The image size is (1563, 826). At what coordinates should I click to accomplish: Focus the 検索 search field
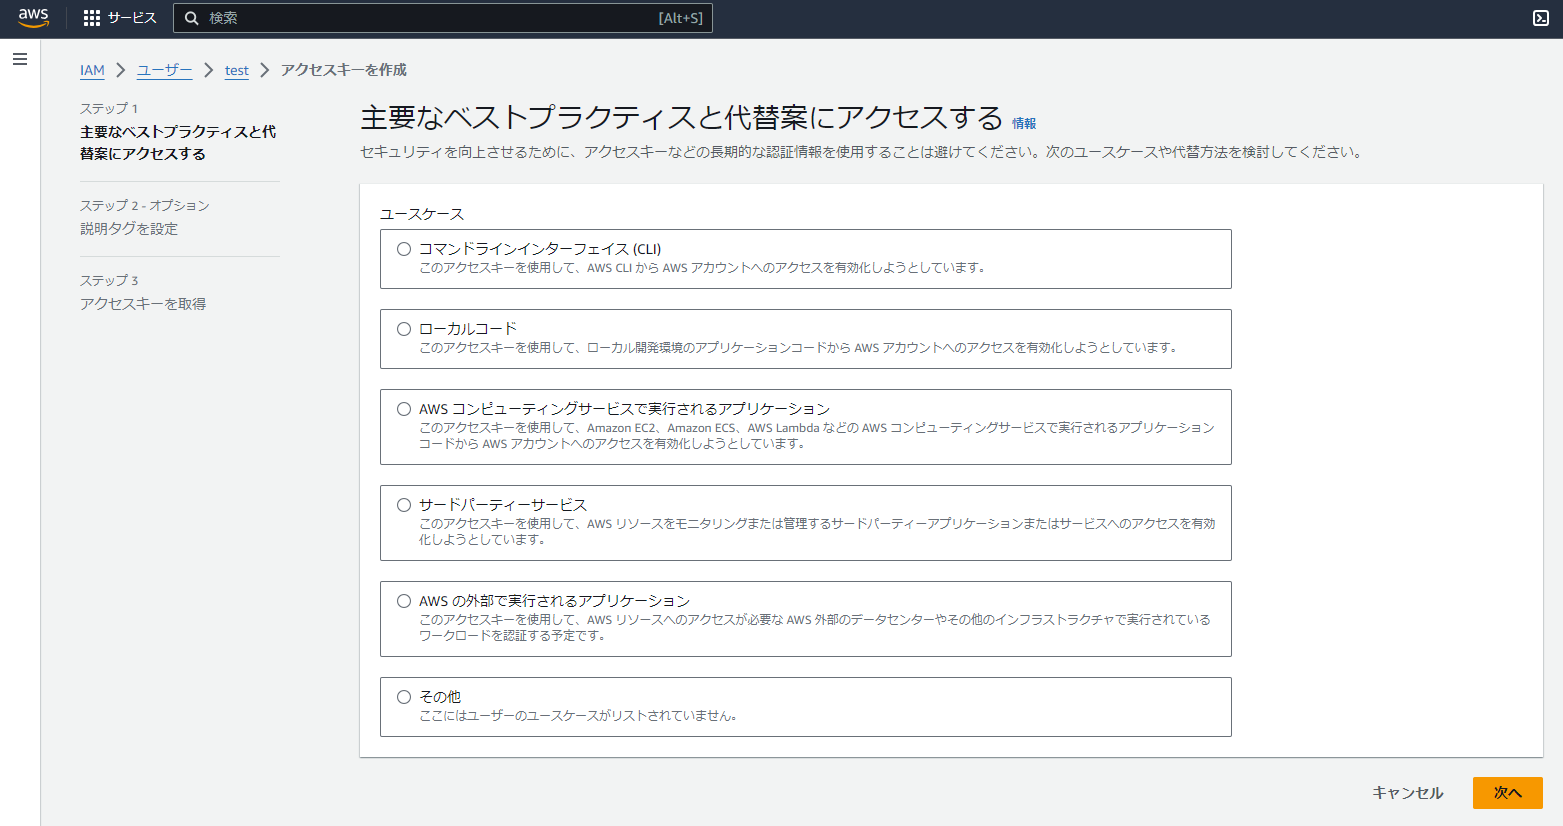[443, 18]
